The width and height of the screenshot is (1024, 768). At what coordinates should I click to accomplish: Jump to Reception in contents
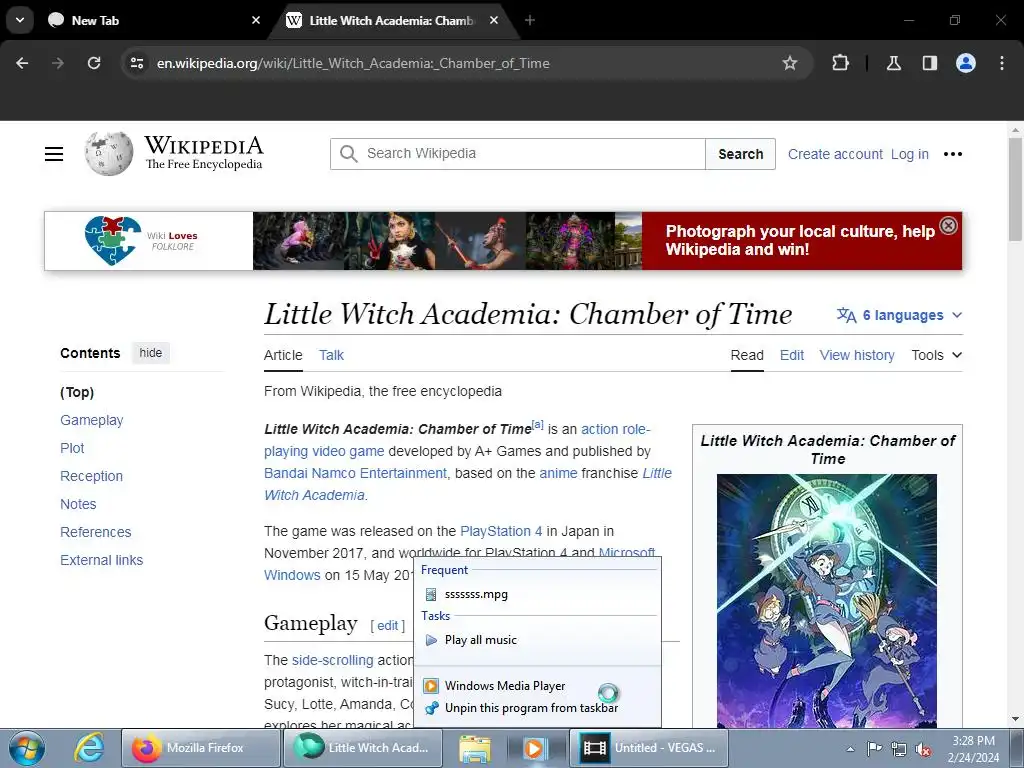click(x=91, y=477)
